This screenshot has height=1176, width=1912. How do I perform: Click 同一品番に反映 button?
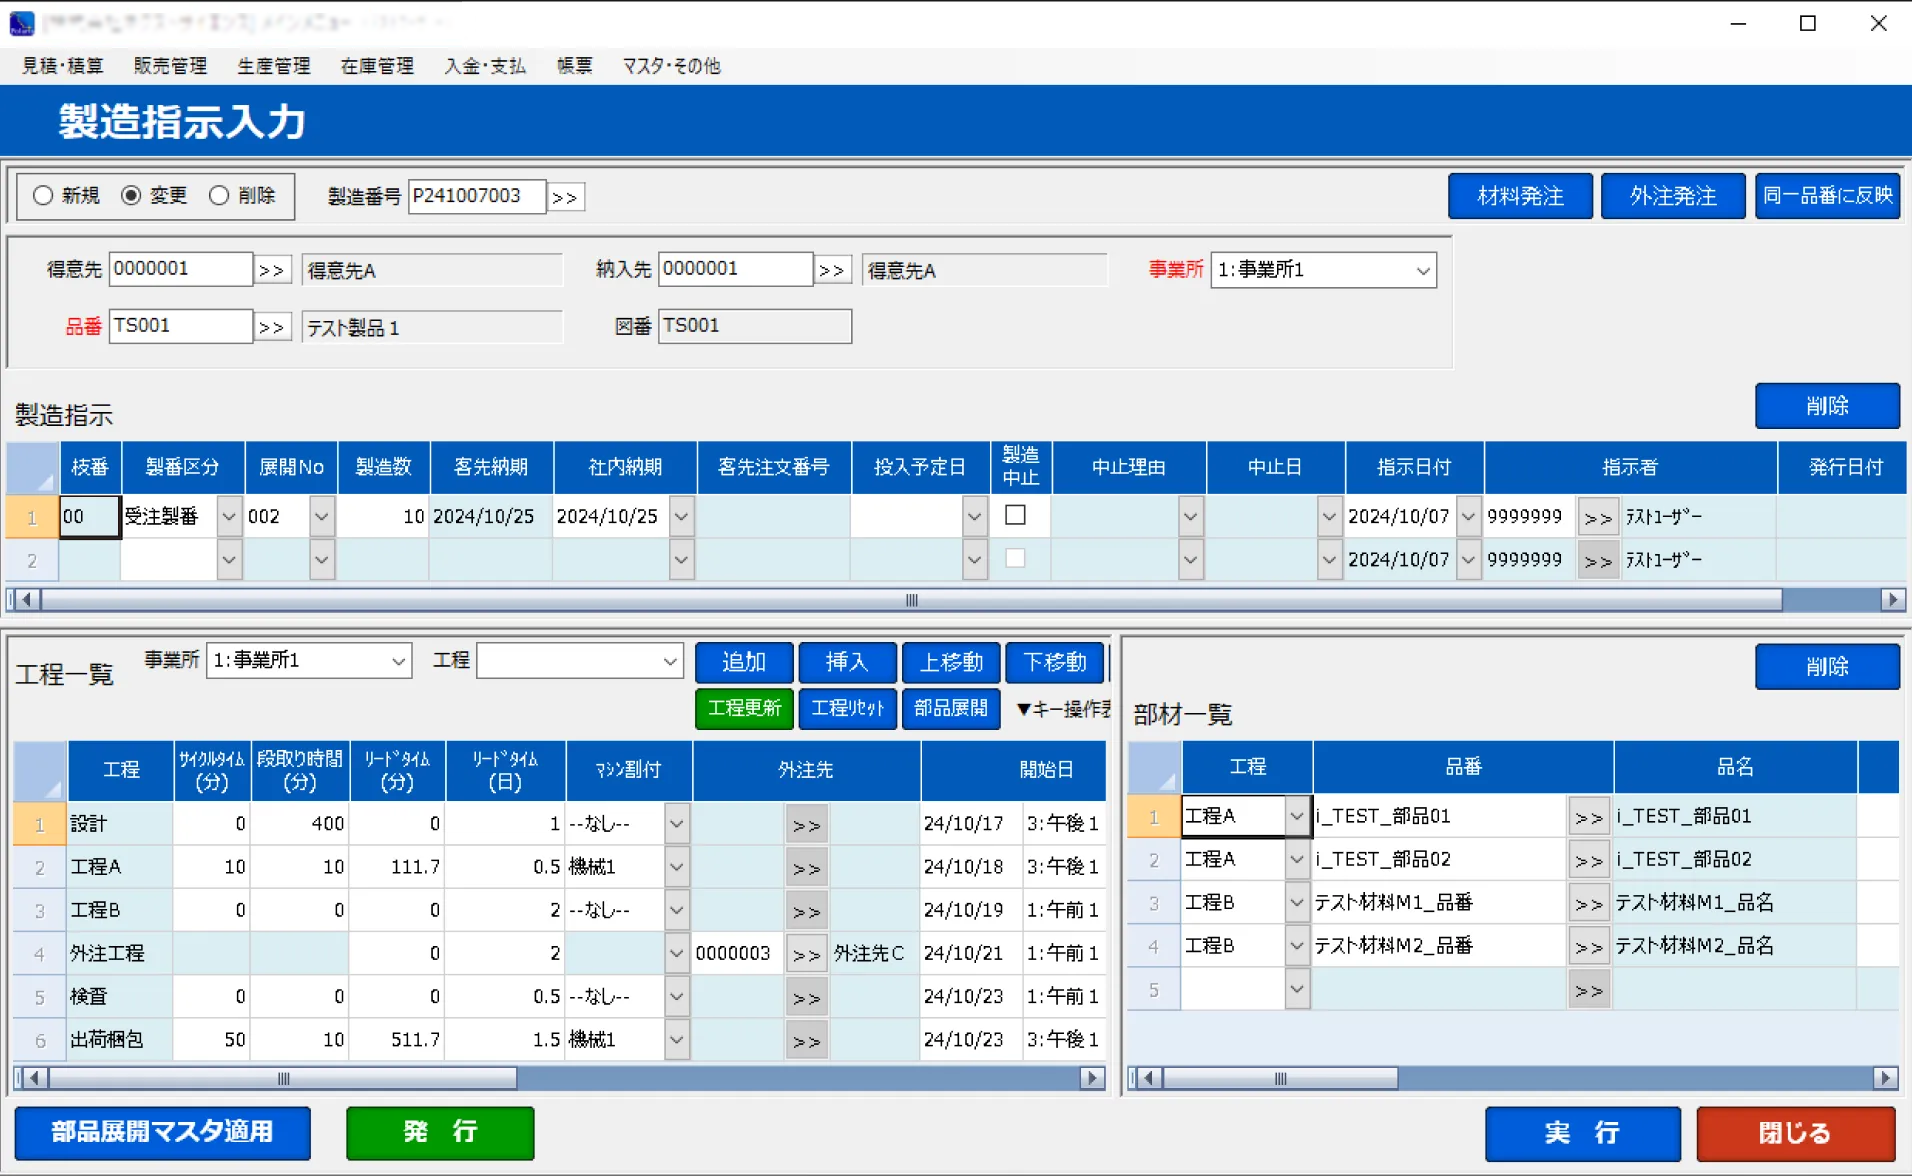tap(1827, 196)
